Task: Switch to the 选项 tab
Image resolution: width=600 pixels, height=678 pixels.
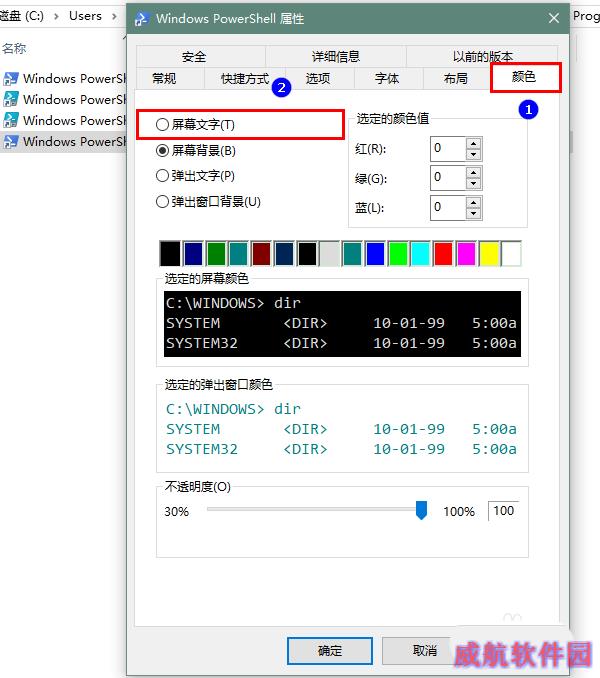Action: point(318,78)
